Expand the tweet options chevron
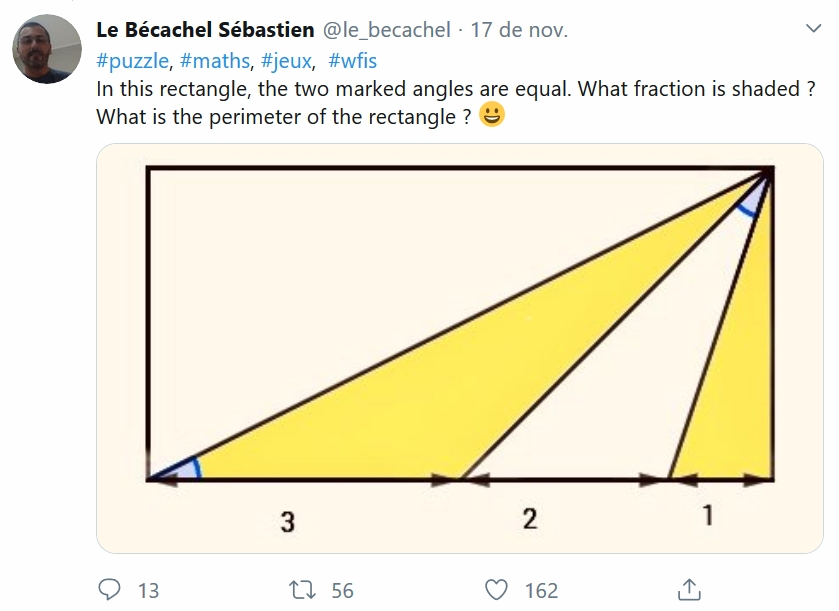This screenshot has width=839, height=611. click(x=813, y=28)
